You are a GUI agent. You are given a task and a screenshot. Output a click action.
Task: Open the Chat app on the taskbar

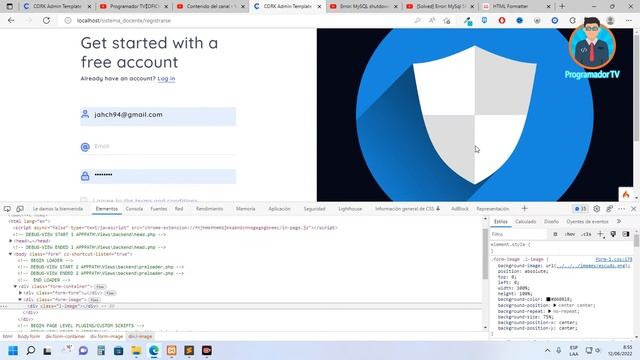[83, 351]
